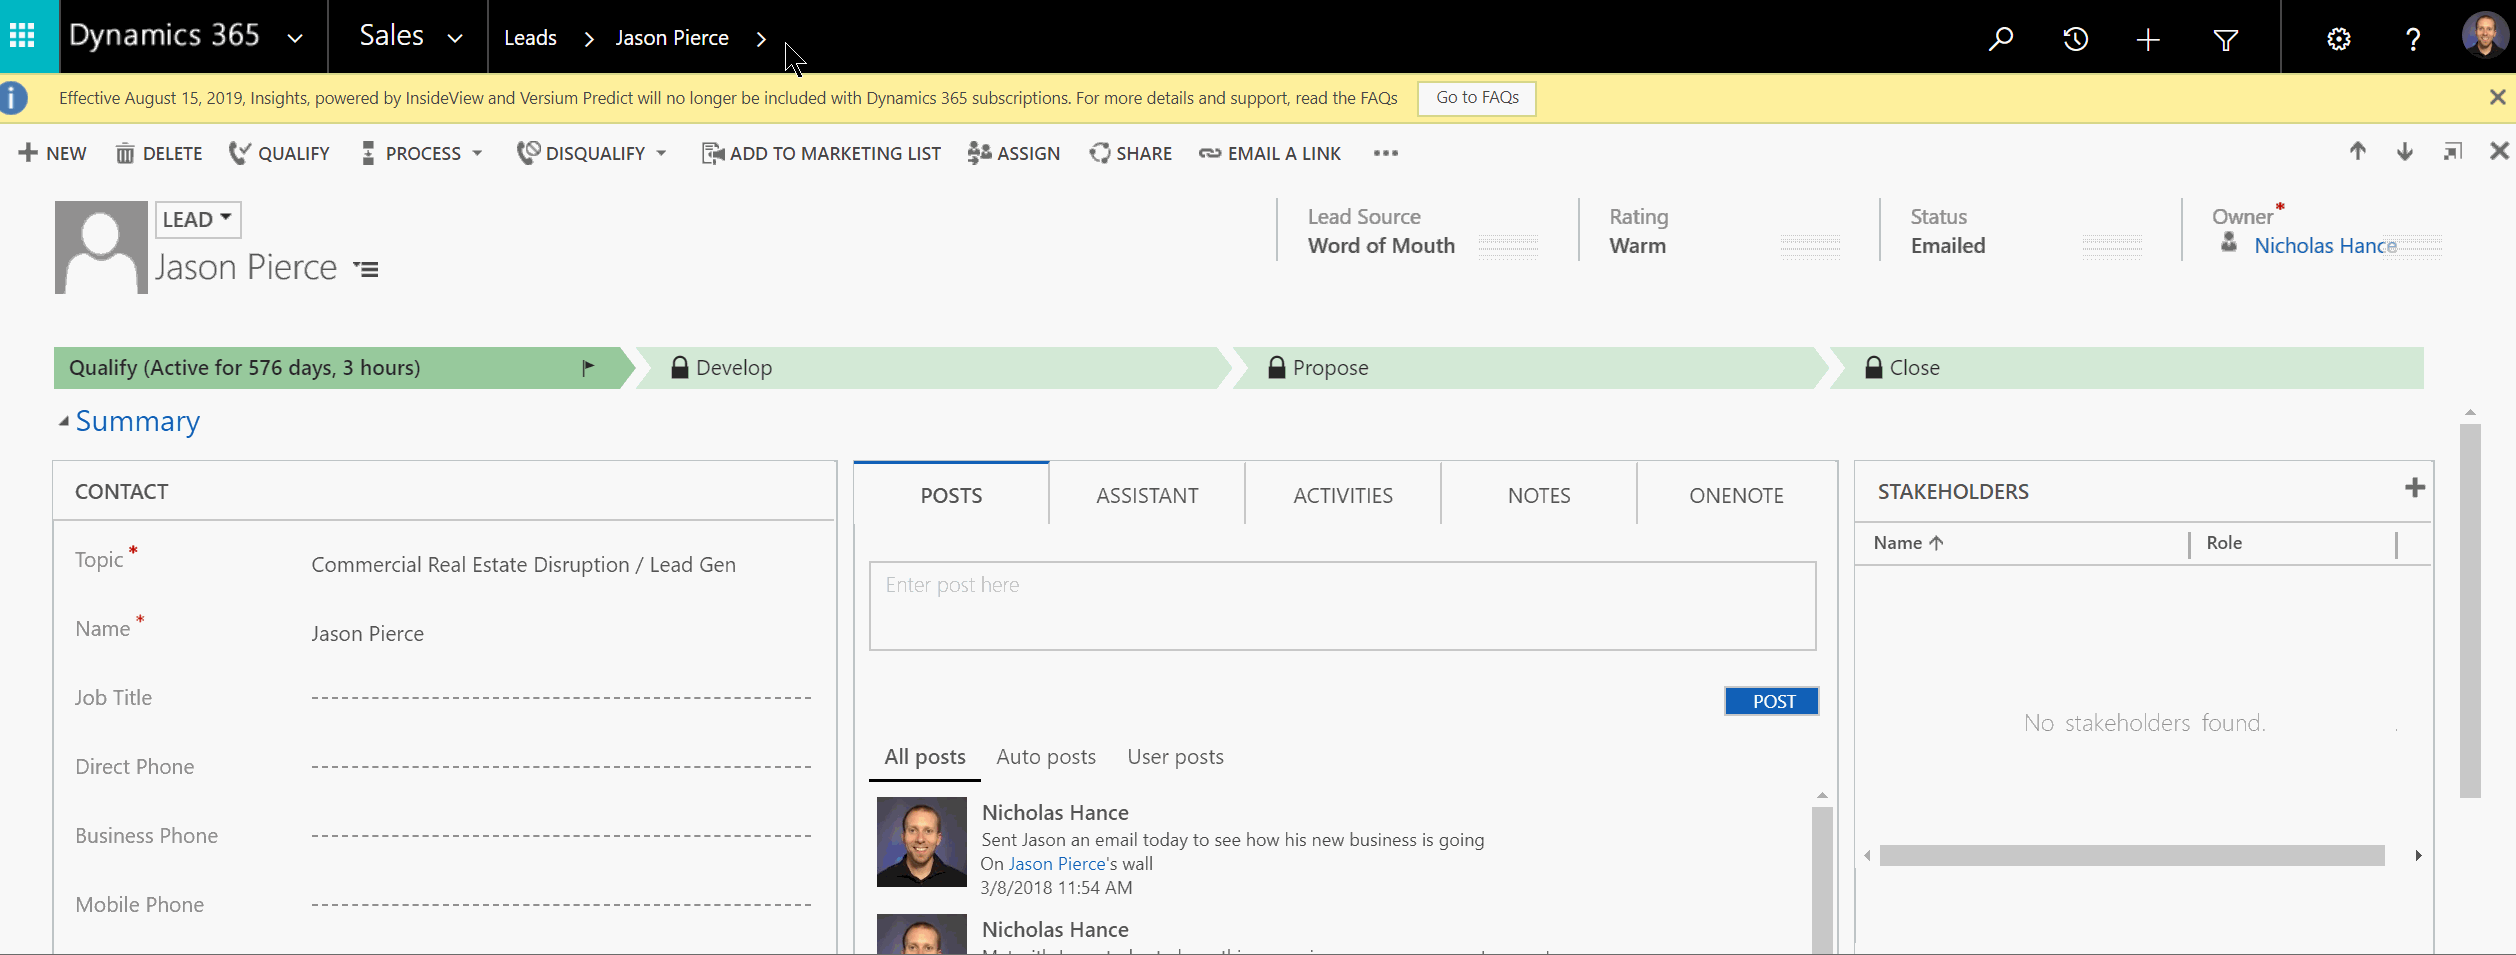Pop out the form in a new window
Screen dimensions: 2516x955
click(x=2452, y=151)
